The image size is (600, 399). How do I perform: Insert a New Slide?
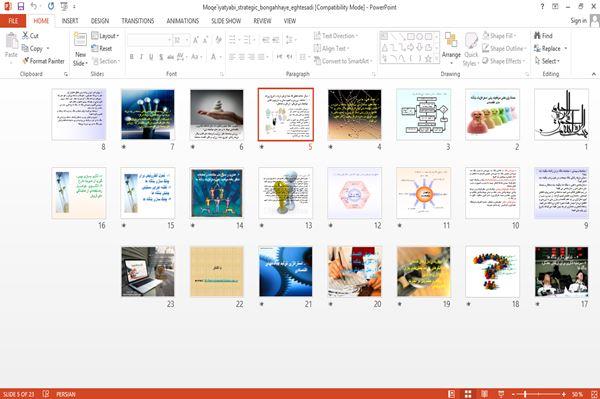(80, 50)
